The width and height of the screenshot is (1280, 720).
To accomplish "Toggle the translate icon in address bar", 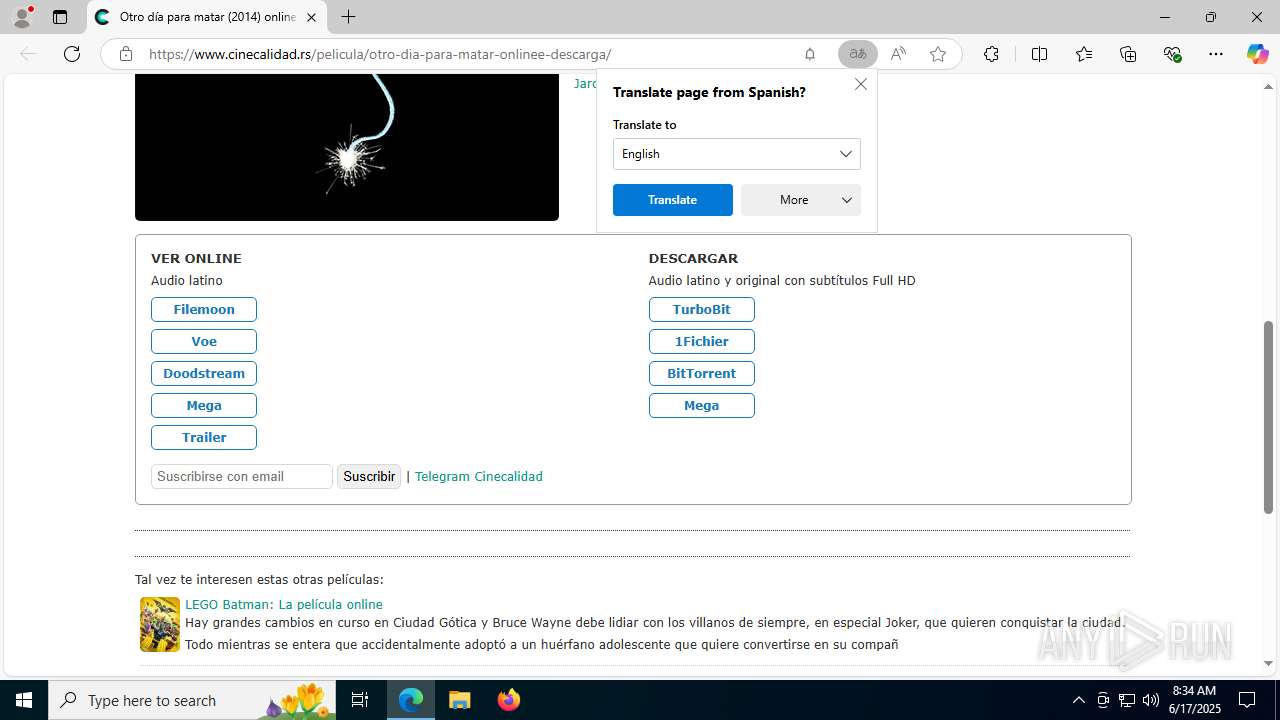I will (858, 54).
